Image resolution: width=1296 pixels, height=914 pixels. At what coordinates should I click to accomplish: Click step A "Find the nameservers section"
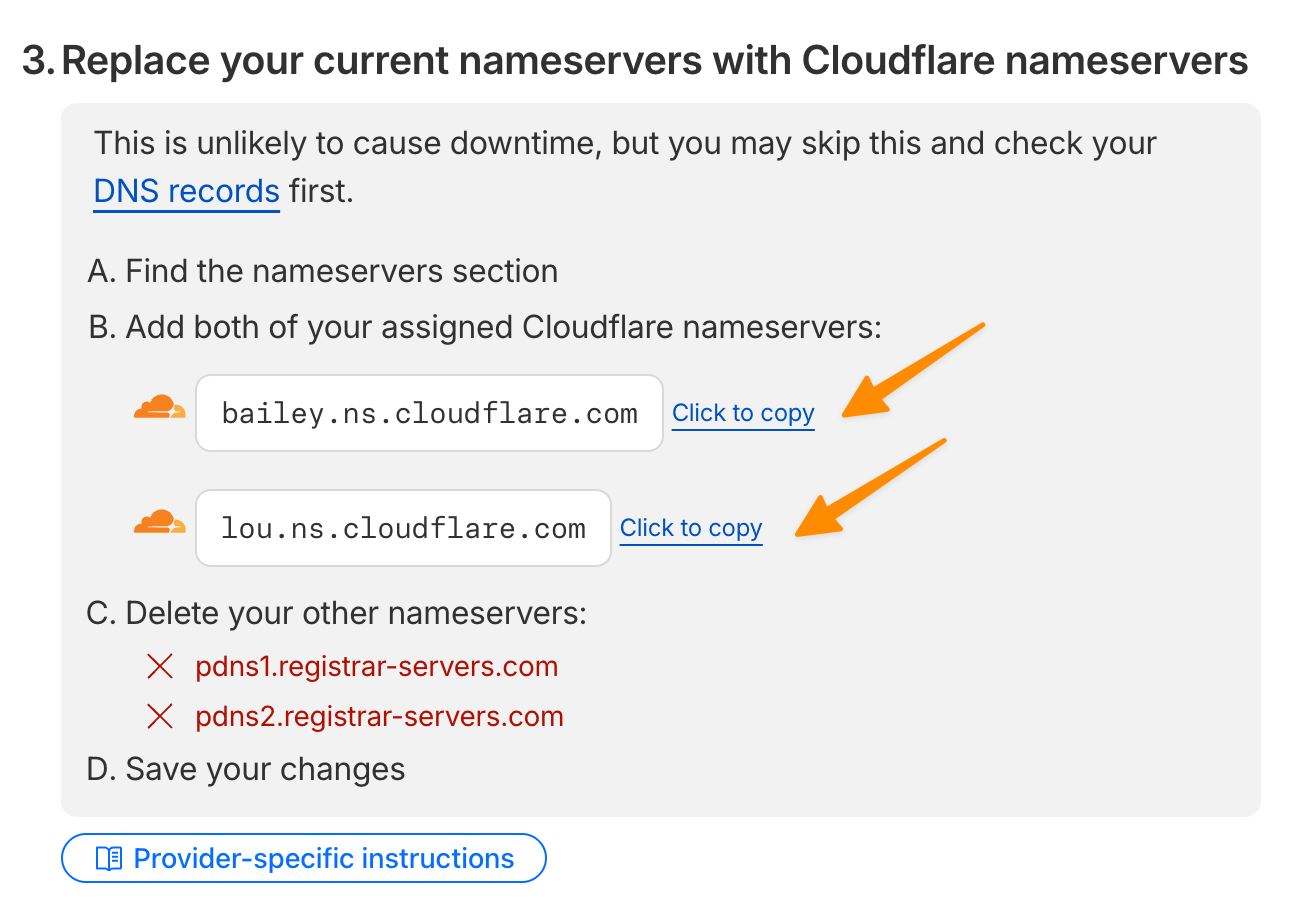pyautogui.click(x=322, y=272)
